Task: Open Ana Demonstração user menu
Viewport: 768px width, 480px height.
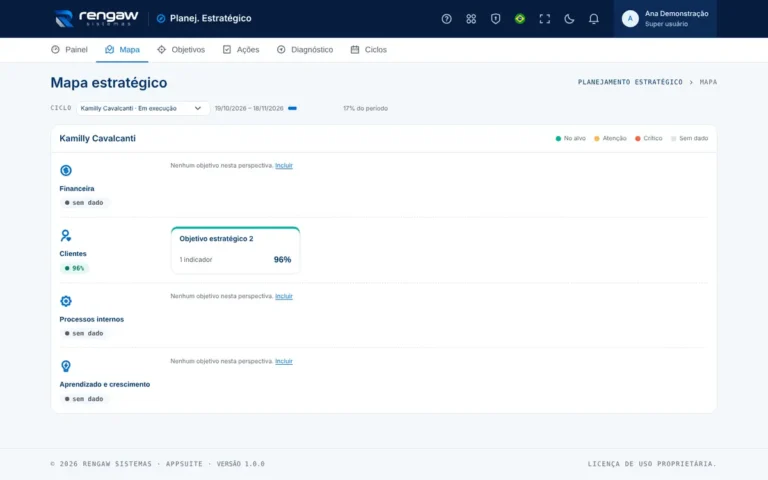Action: (x=665, y=19)
